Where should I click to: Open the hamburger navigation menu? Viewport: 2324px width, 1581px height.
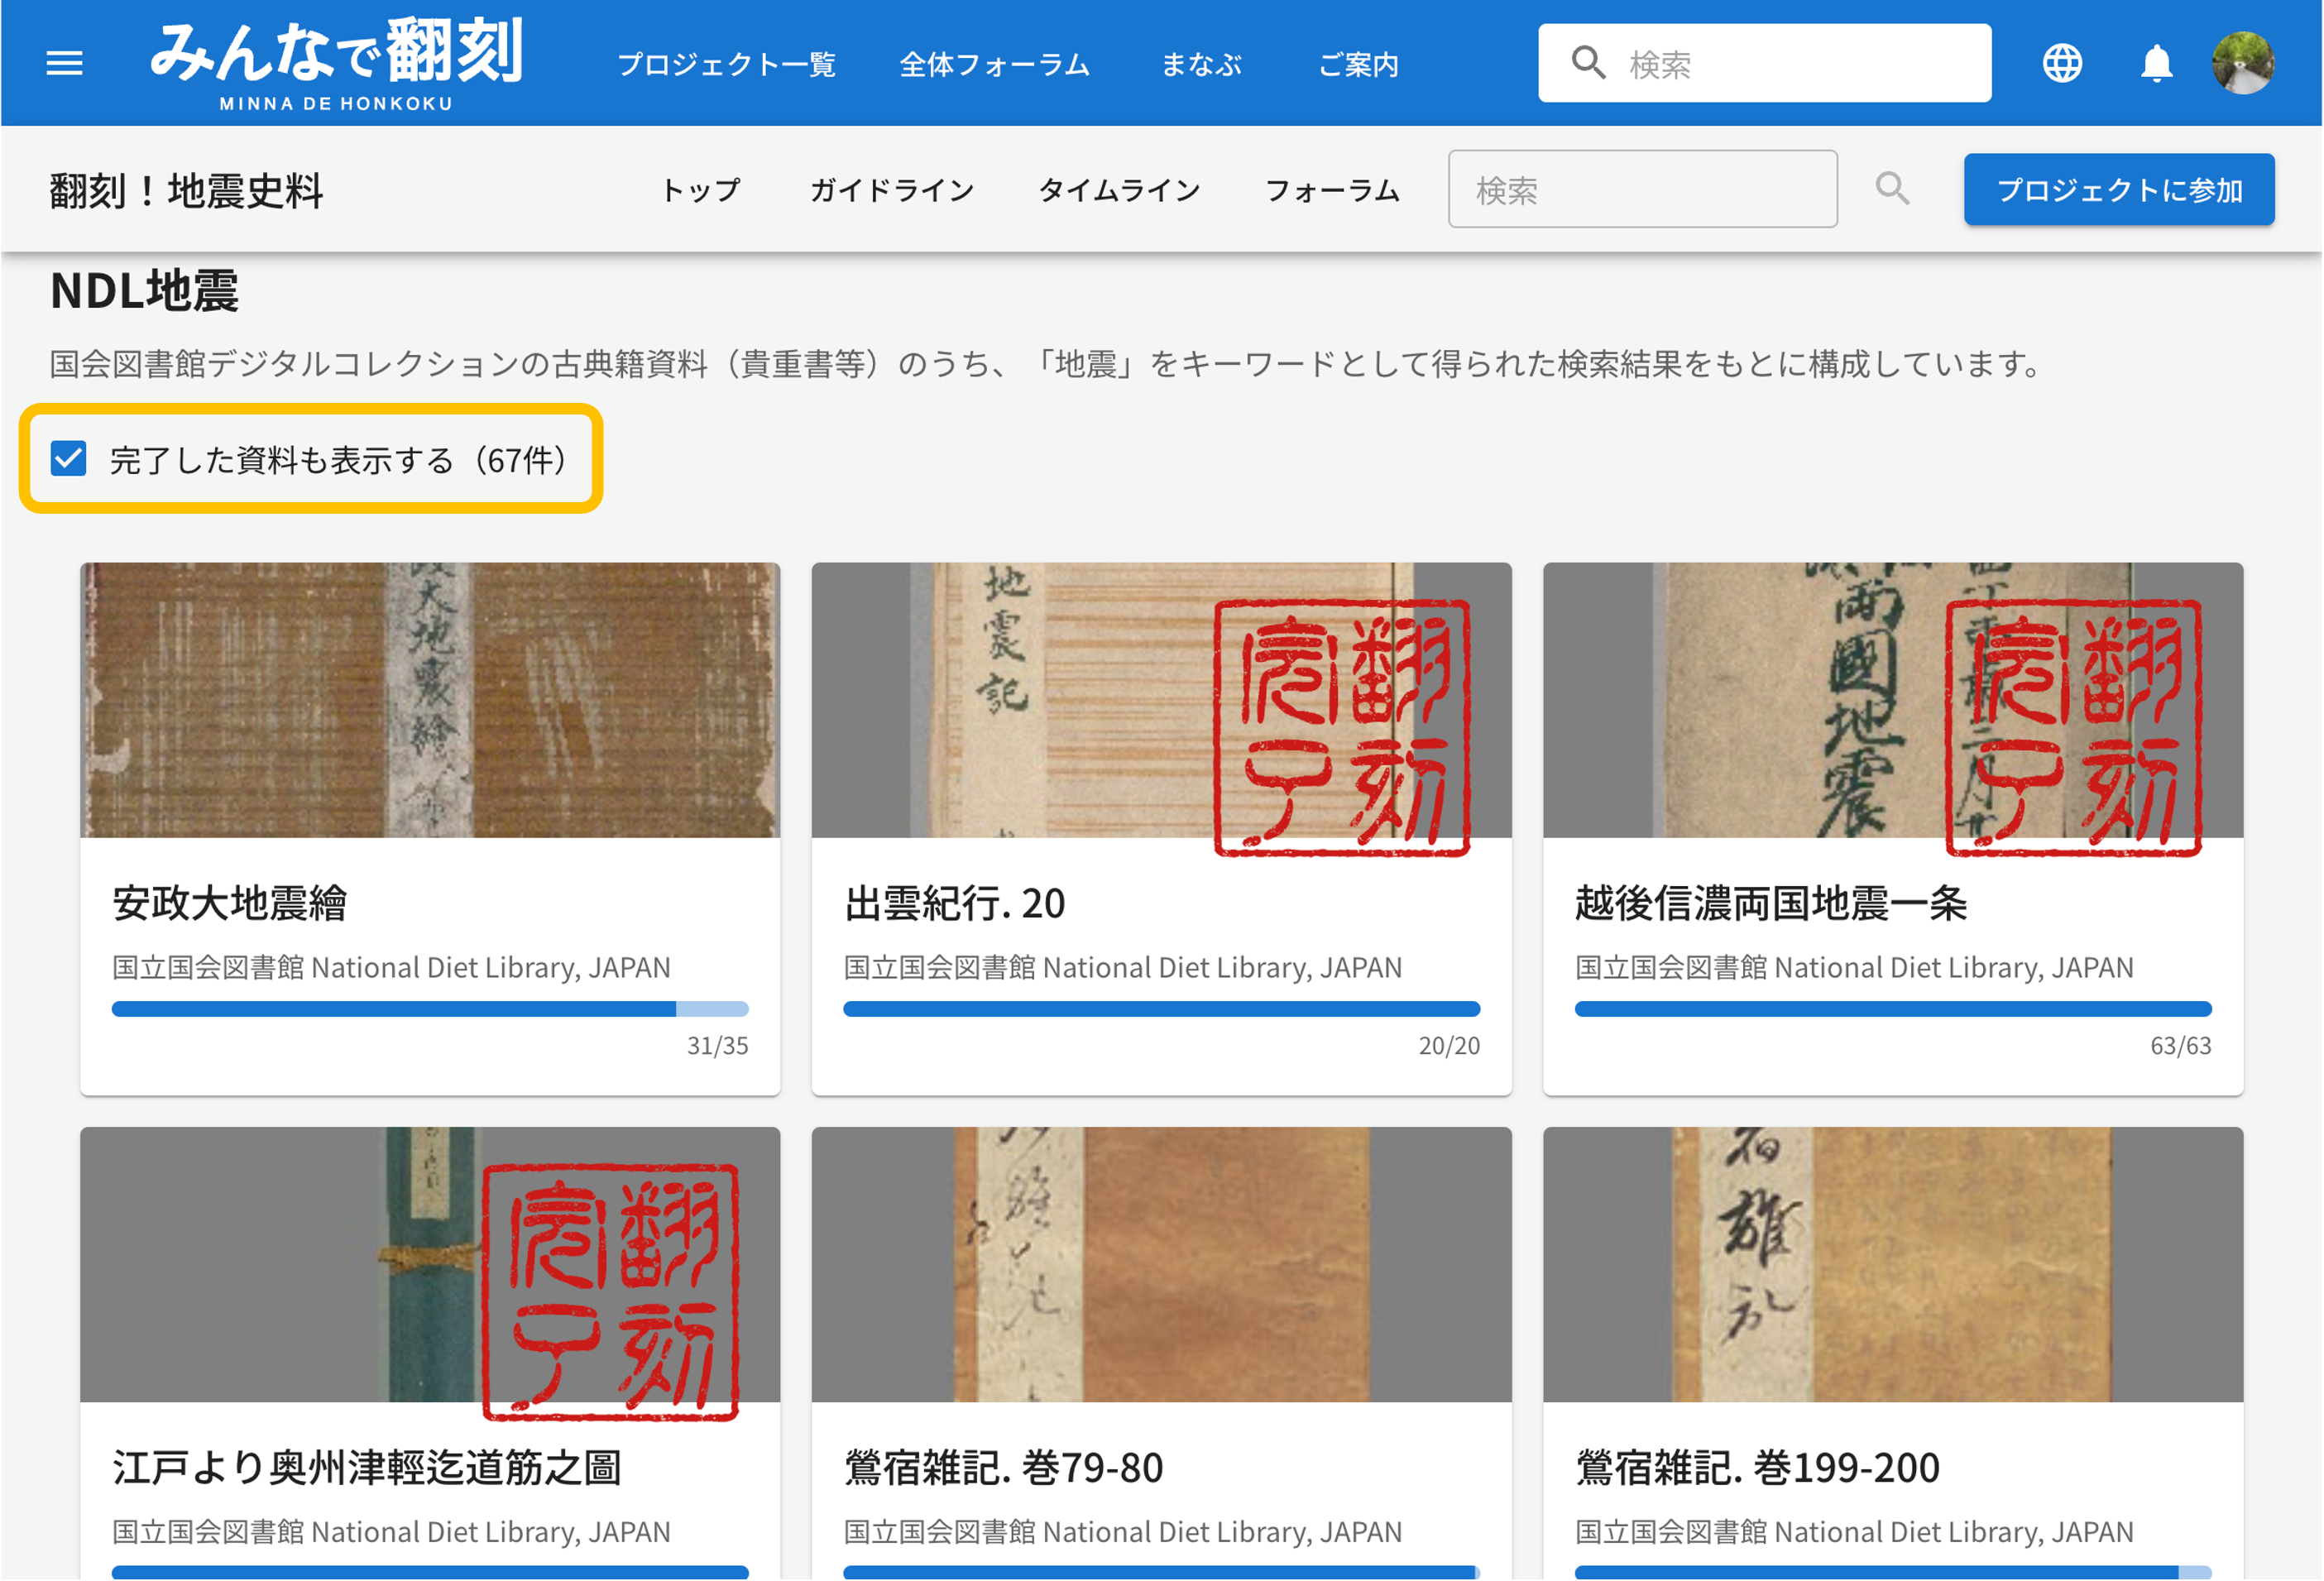pos(64,63)
